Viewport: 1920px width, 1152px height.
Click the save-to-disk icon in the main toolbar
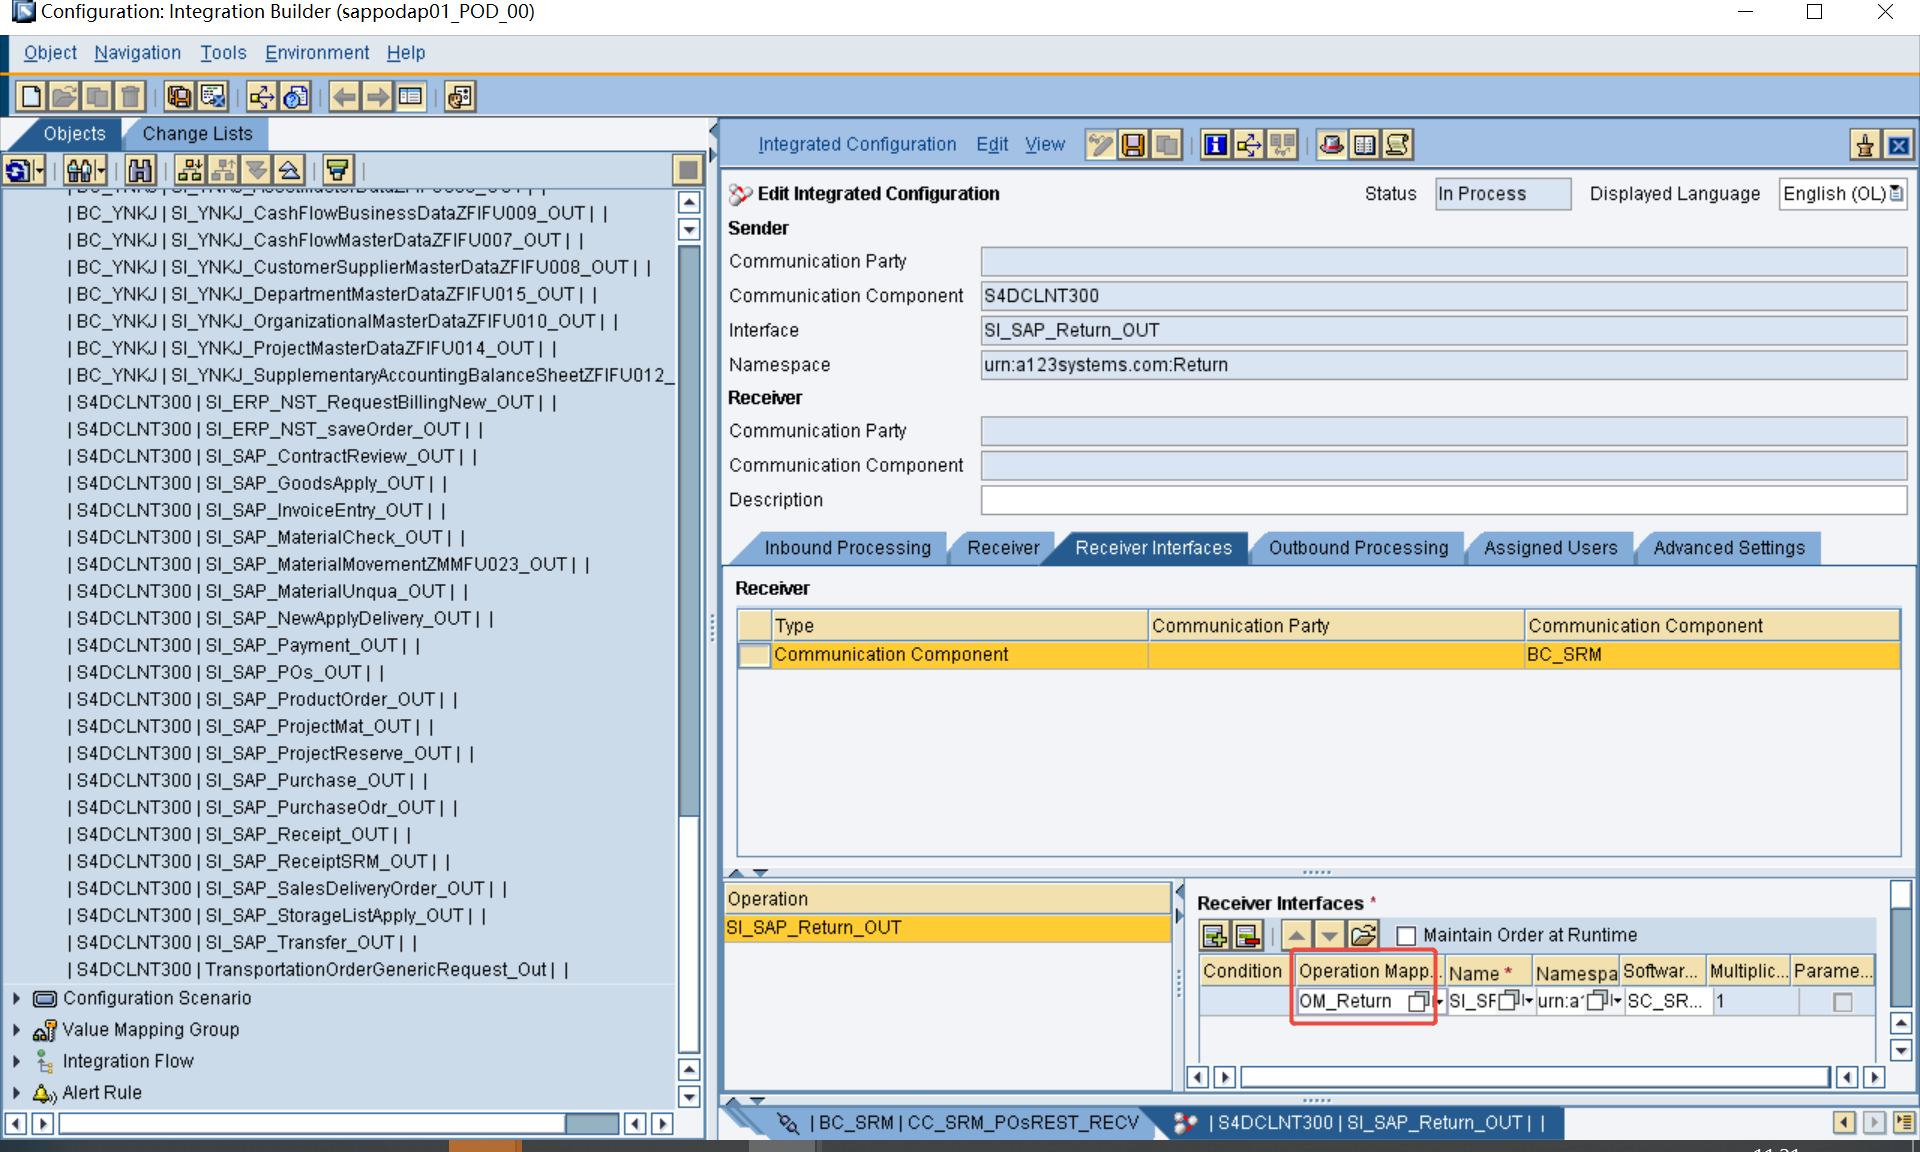pos(179,96)
